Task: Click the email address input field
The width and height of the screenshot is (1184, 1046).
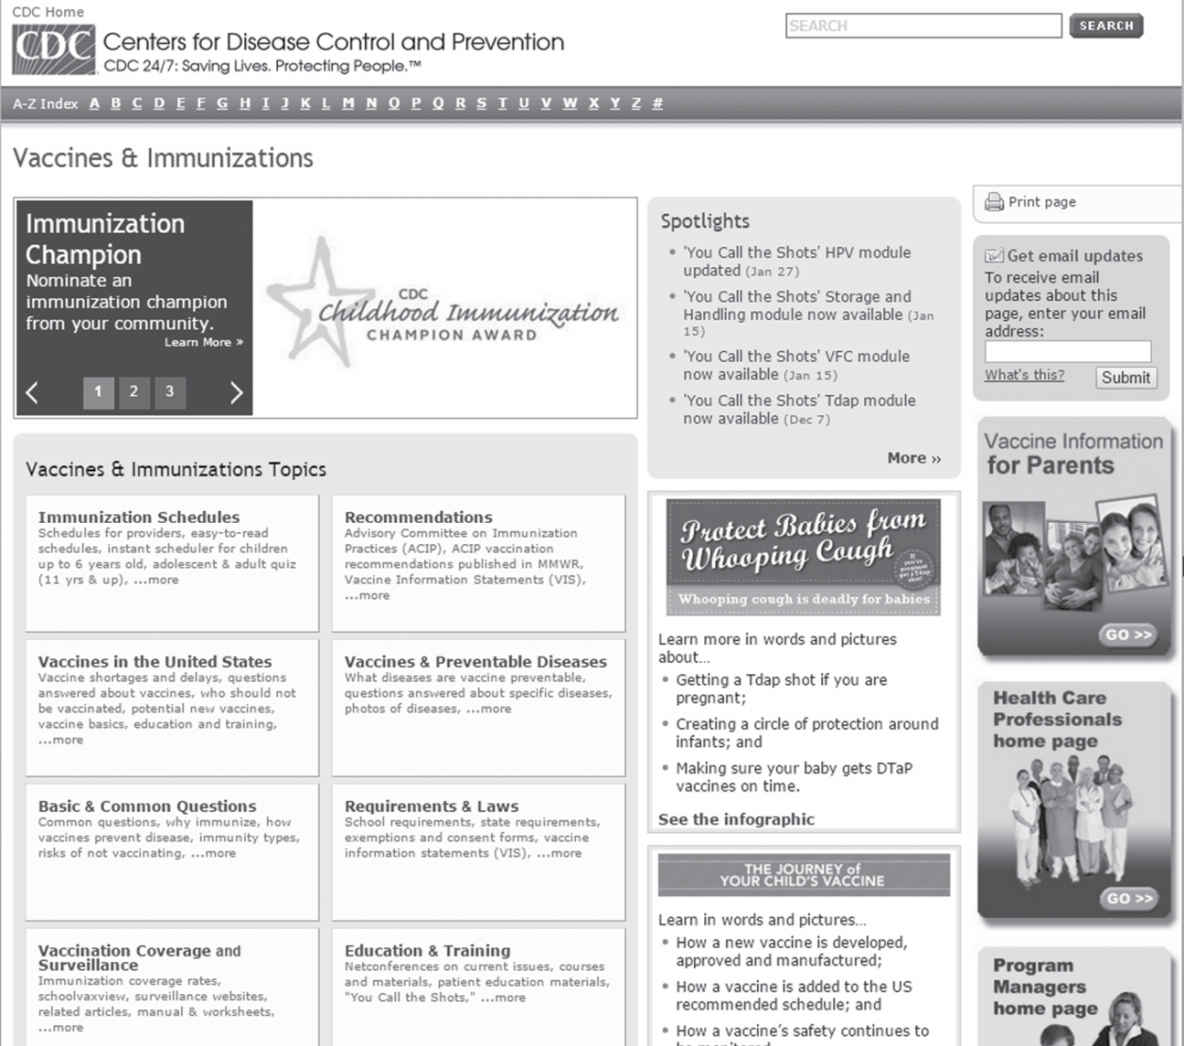Action: coord(1068,351)
